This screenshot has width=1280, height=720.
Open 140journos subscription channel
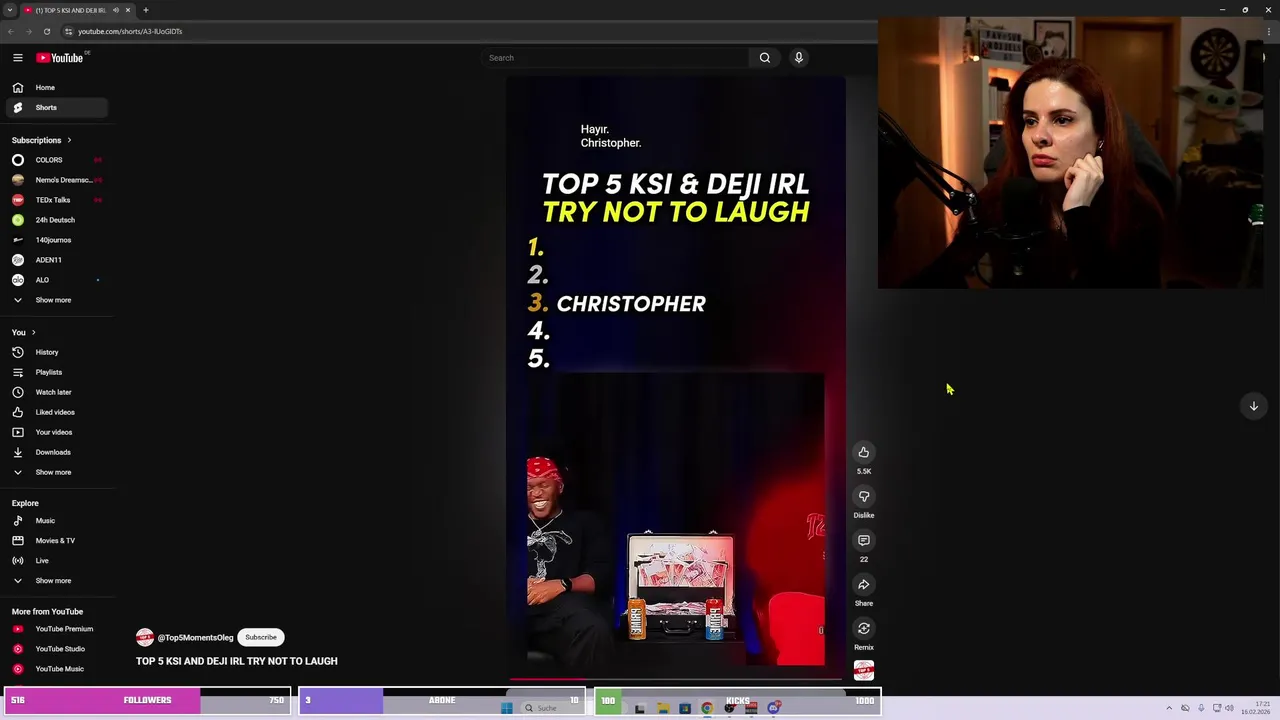click(x=55, y=240)
